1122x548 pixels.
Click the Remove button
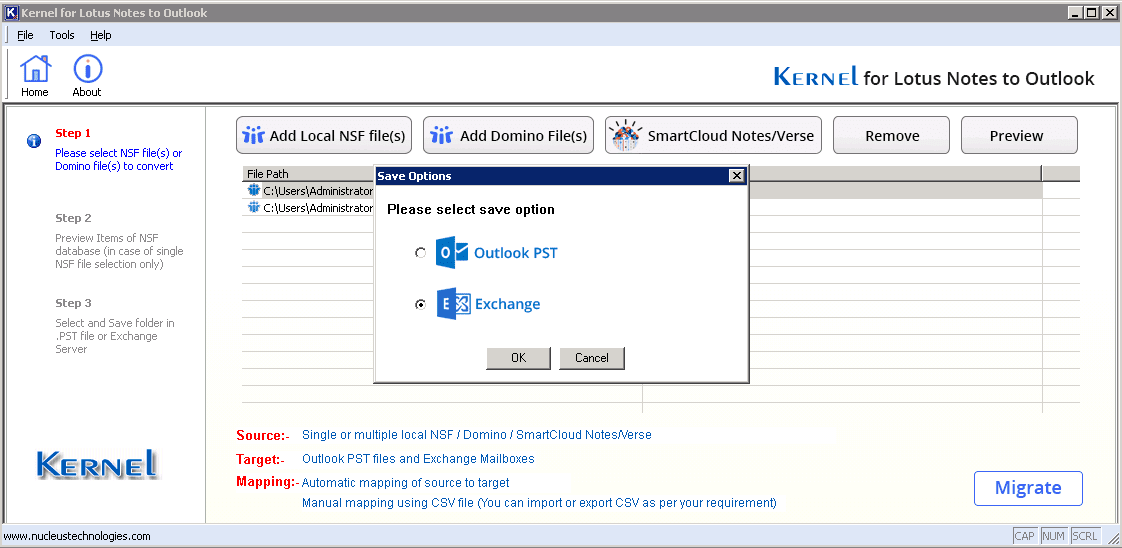[x=892, y=135]
